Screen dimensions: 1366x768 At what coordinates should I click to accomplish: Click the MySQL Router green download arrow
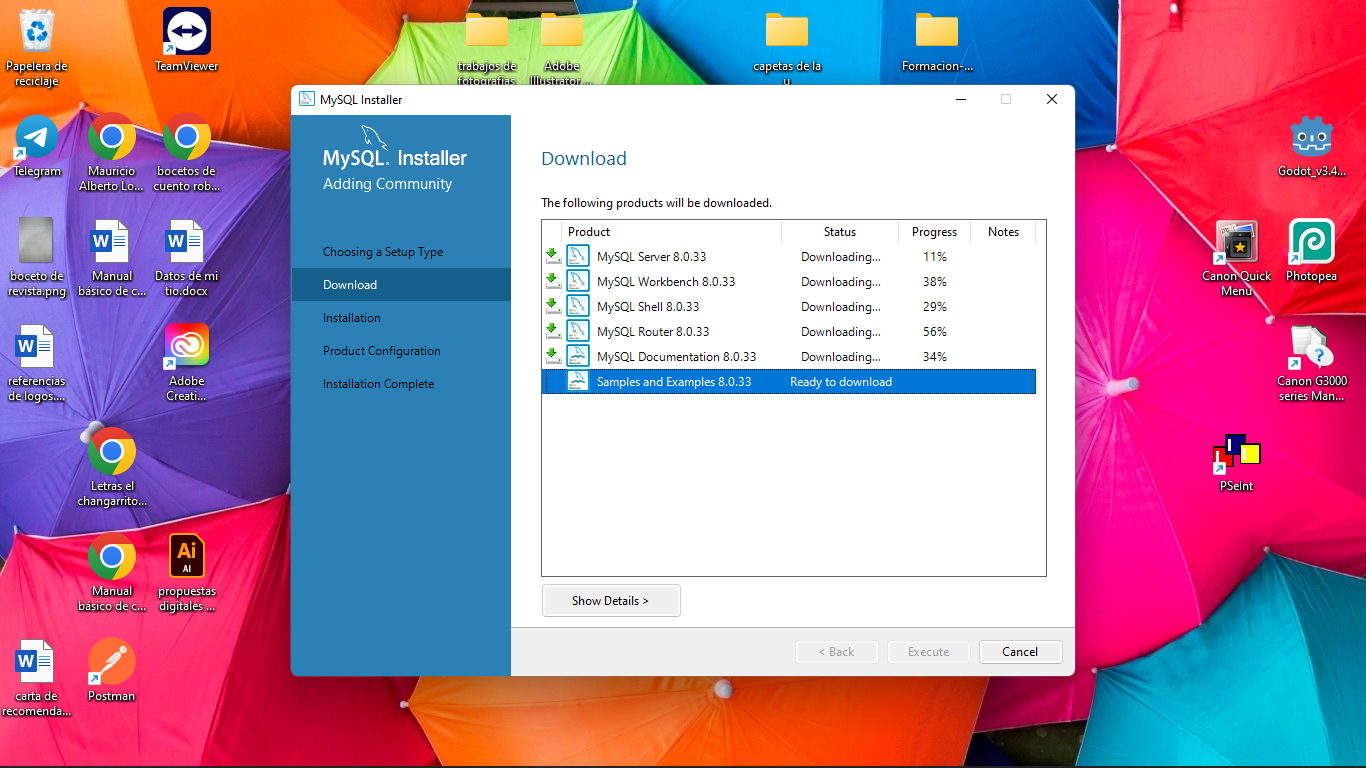click(553, 331)
